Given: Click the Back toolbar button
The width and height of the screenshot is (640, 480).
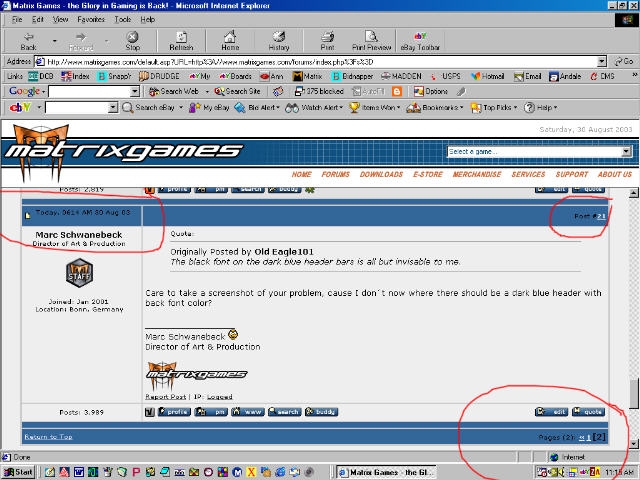Looking at the screenshot, I should pos(29,41).
